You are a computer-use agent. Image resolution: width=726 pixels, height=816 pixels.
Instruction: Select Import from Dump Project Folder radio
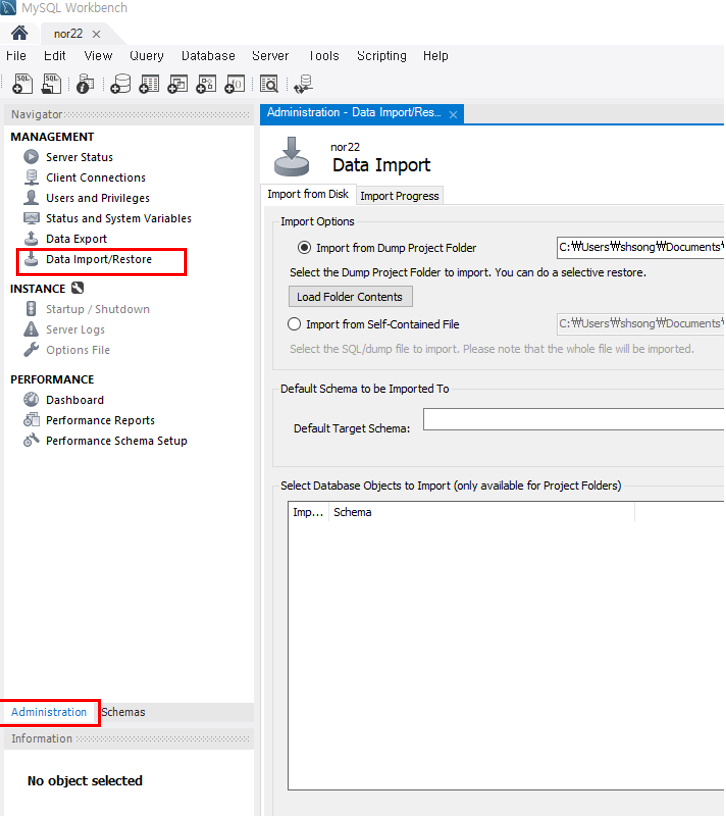point(304,248)
